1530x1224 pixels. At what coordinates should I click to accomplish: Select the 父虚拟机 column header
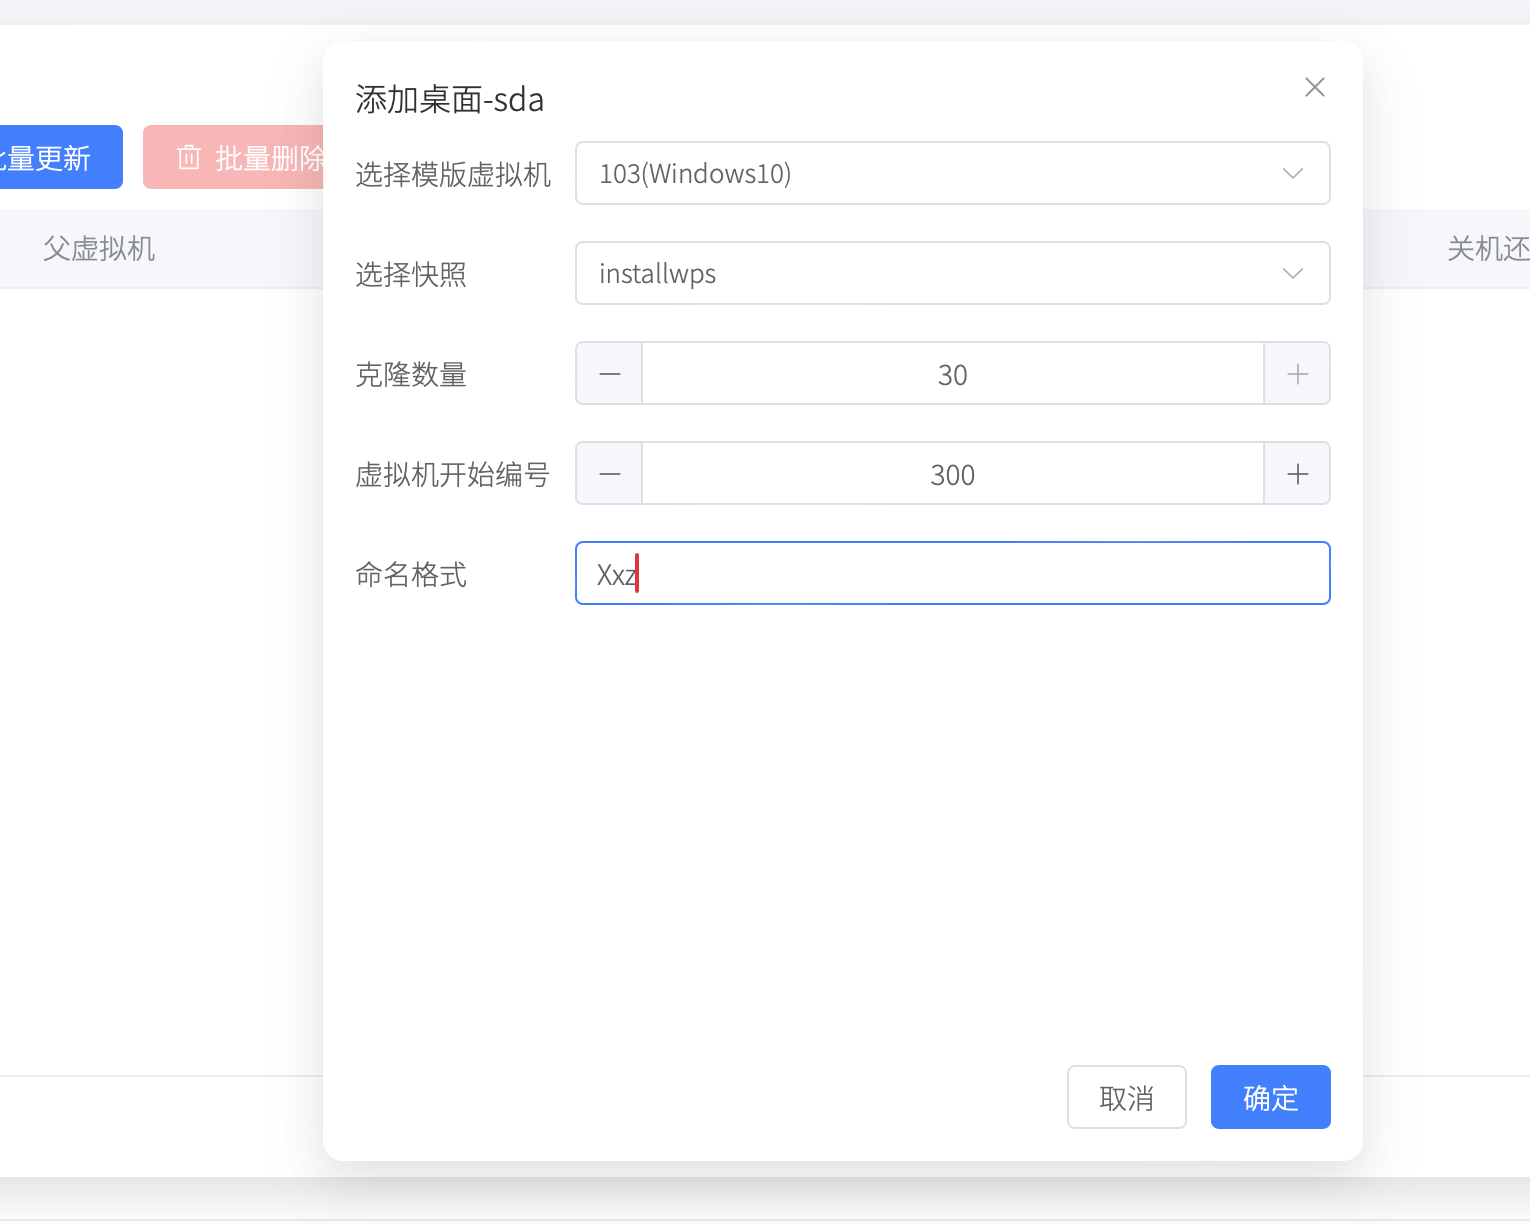[99, 248]
